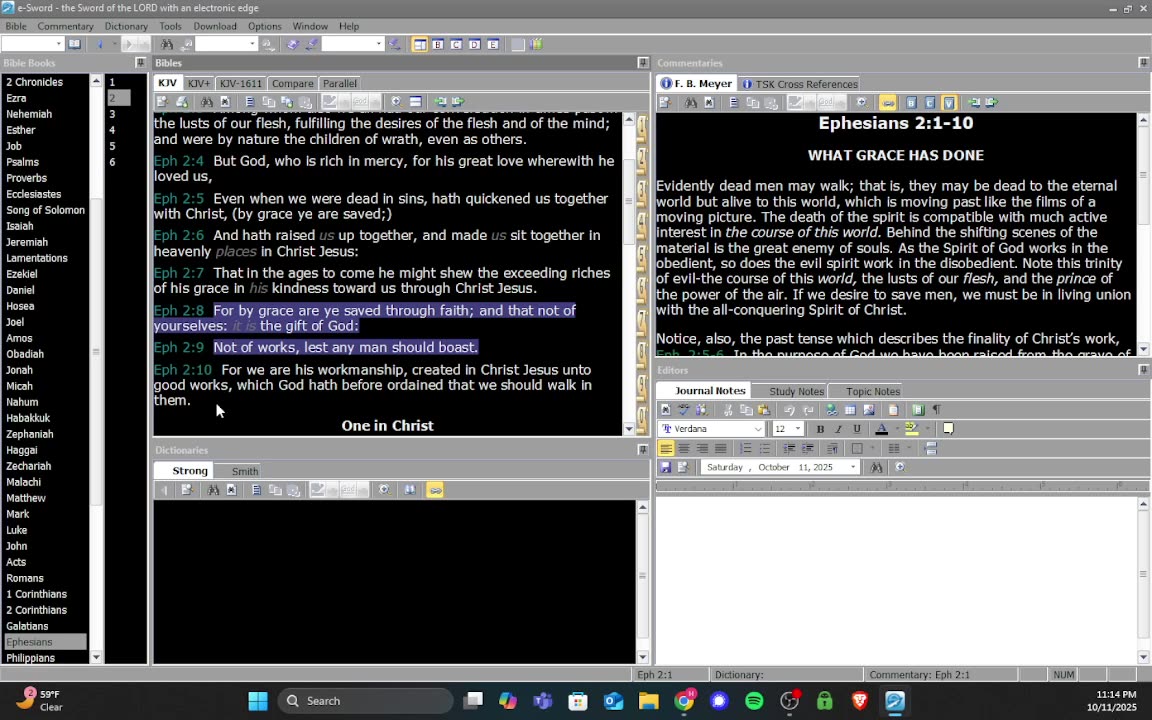The height and width of the screenshot is (720, 1152).
Task: Click the paste icon in Editors toolbar
Action: 764,410
